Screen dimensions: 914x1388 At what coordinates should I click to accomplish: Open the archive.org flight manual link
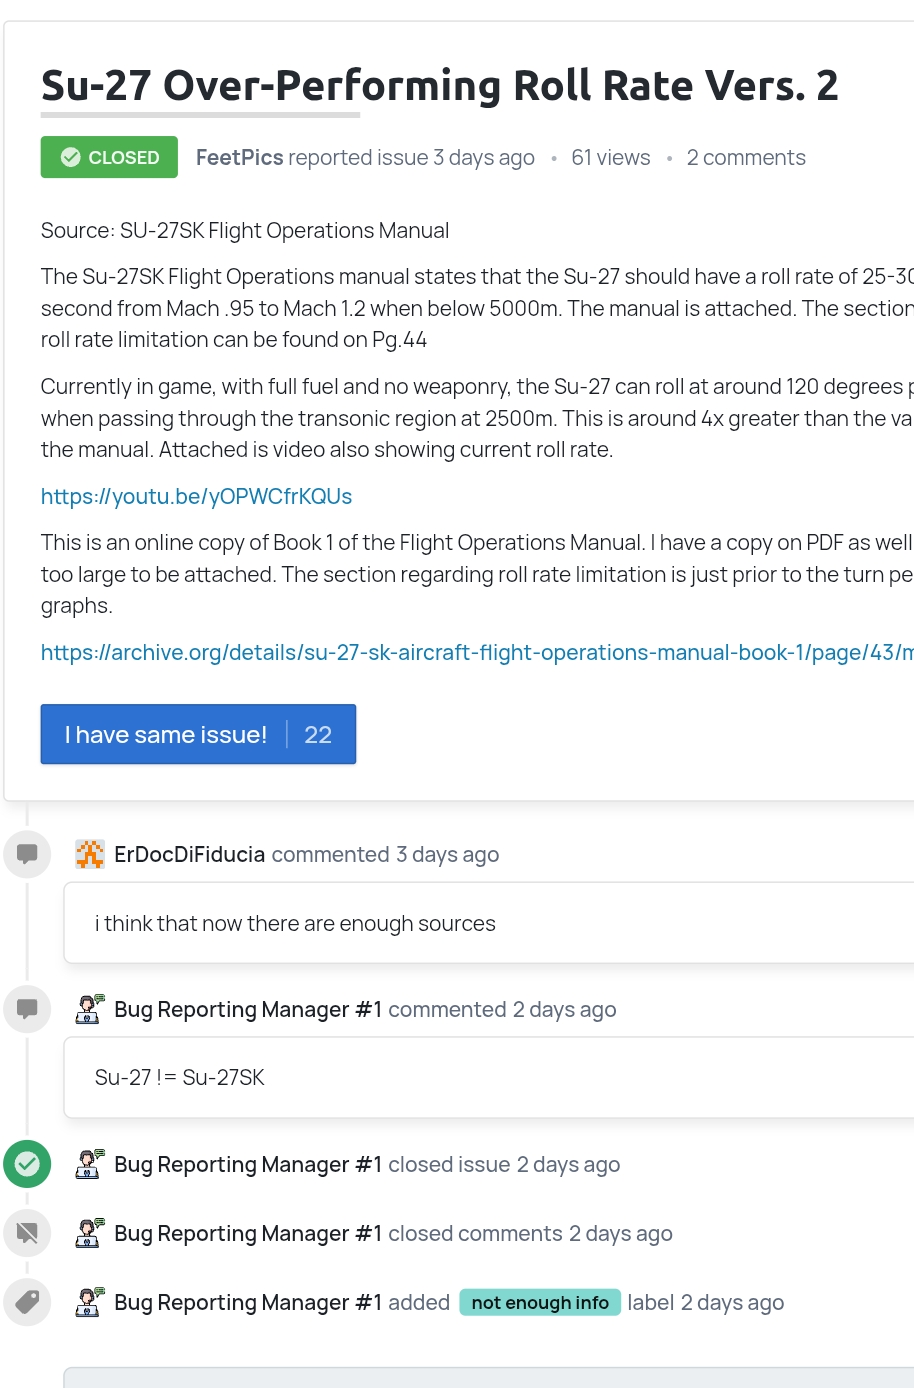476,652
